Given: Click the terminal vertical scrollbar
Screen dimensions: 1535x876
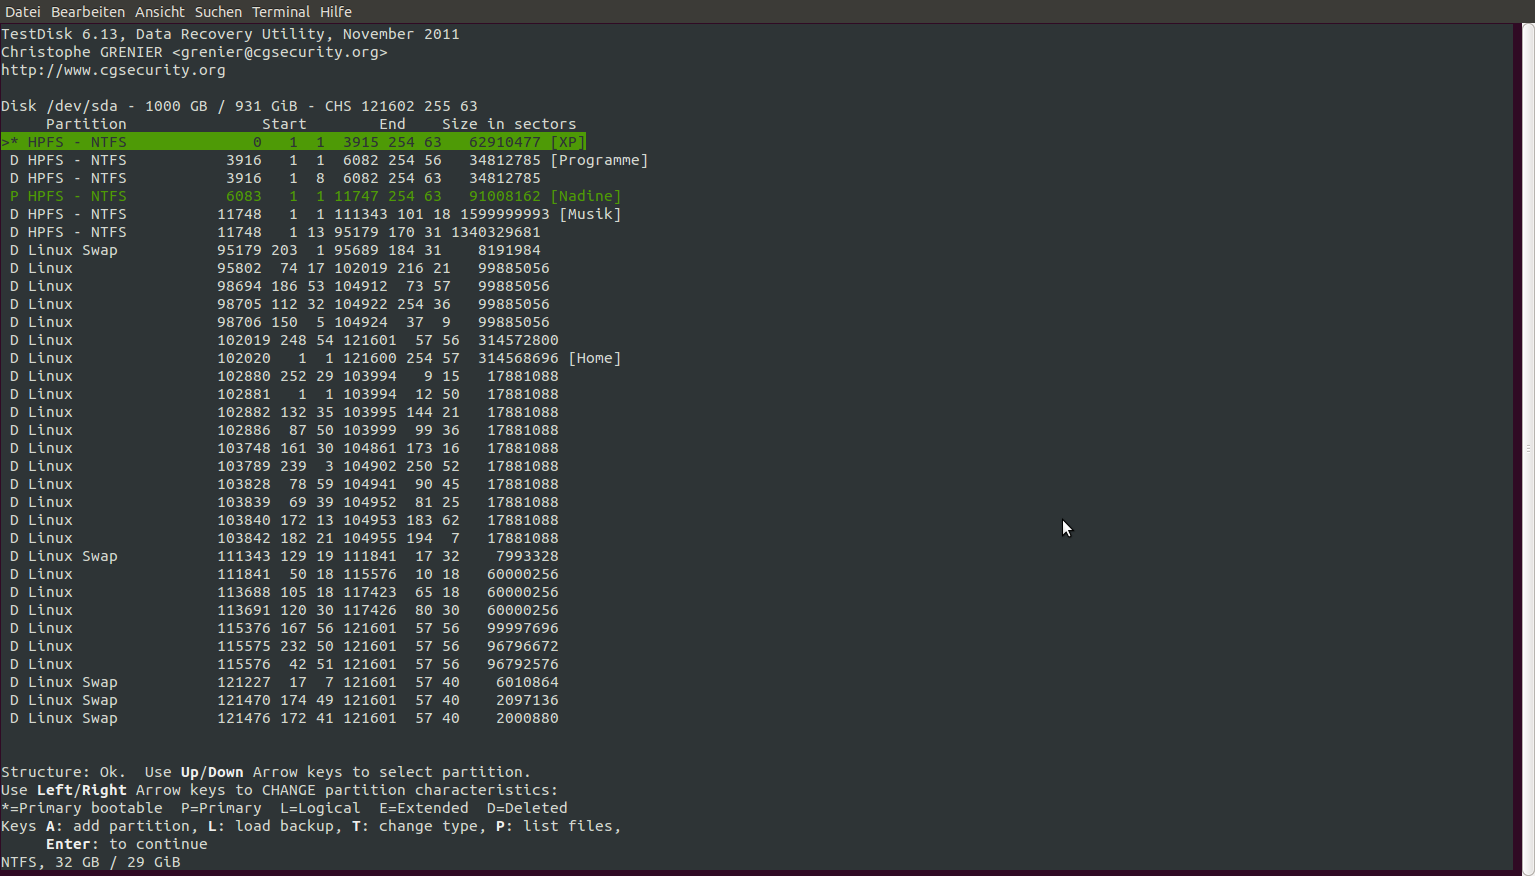Looking at the screenshot, I should (1528, 447).
